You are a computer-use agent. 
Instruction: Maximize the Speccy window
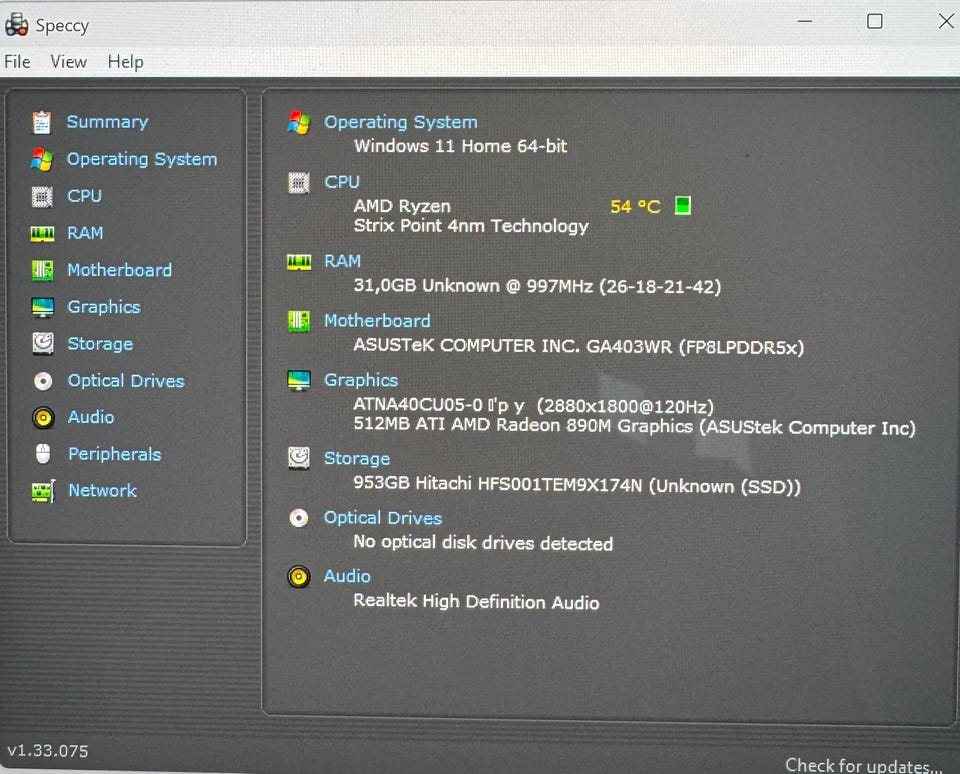point(875,21)
